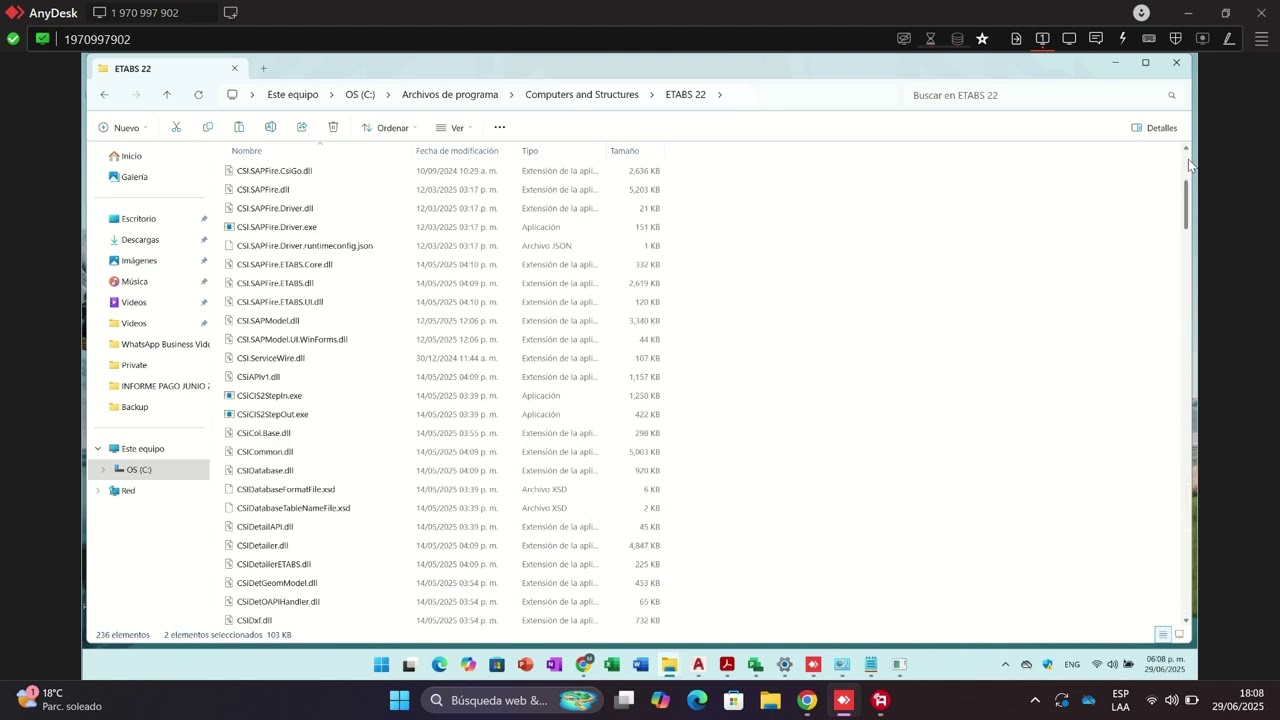
Task: Select the ETABS 22 Explorer tab
Action: 168,69
